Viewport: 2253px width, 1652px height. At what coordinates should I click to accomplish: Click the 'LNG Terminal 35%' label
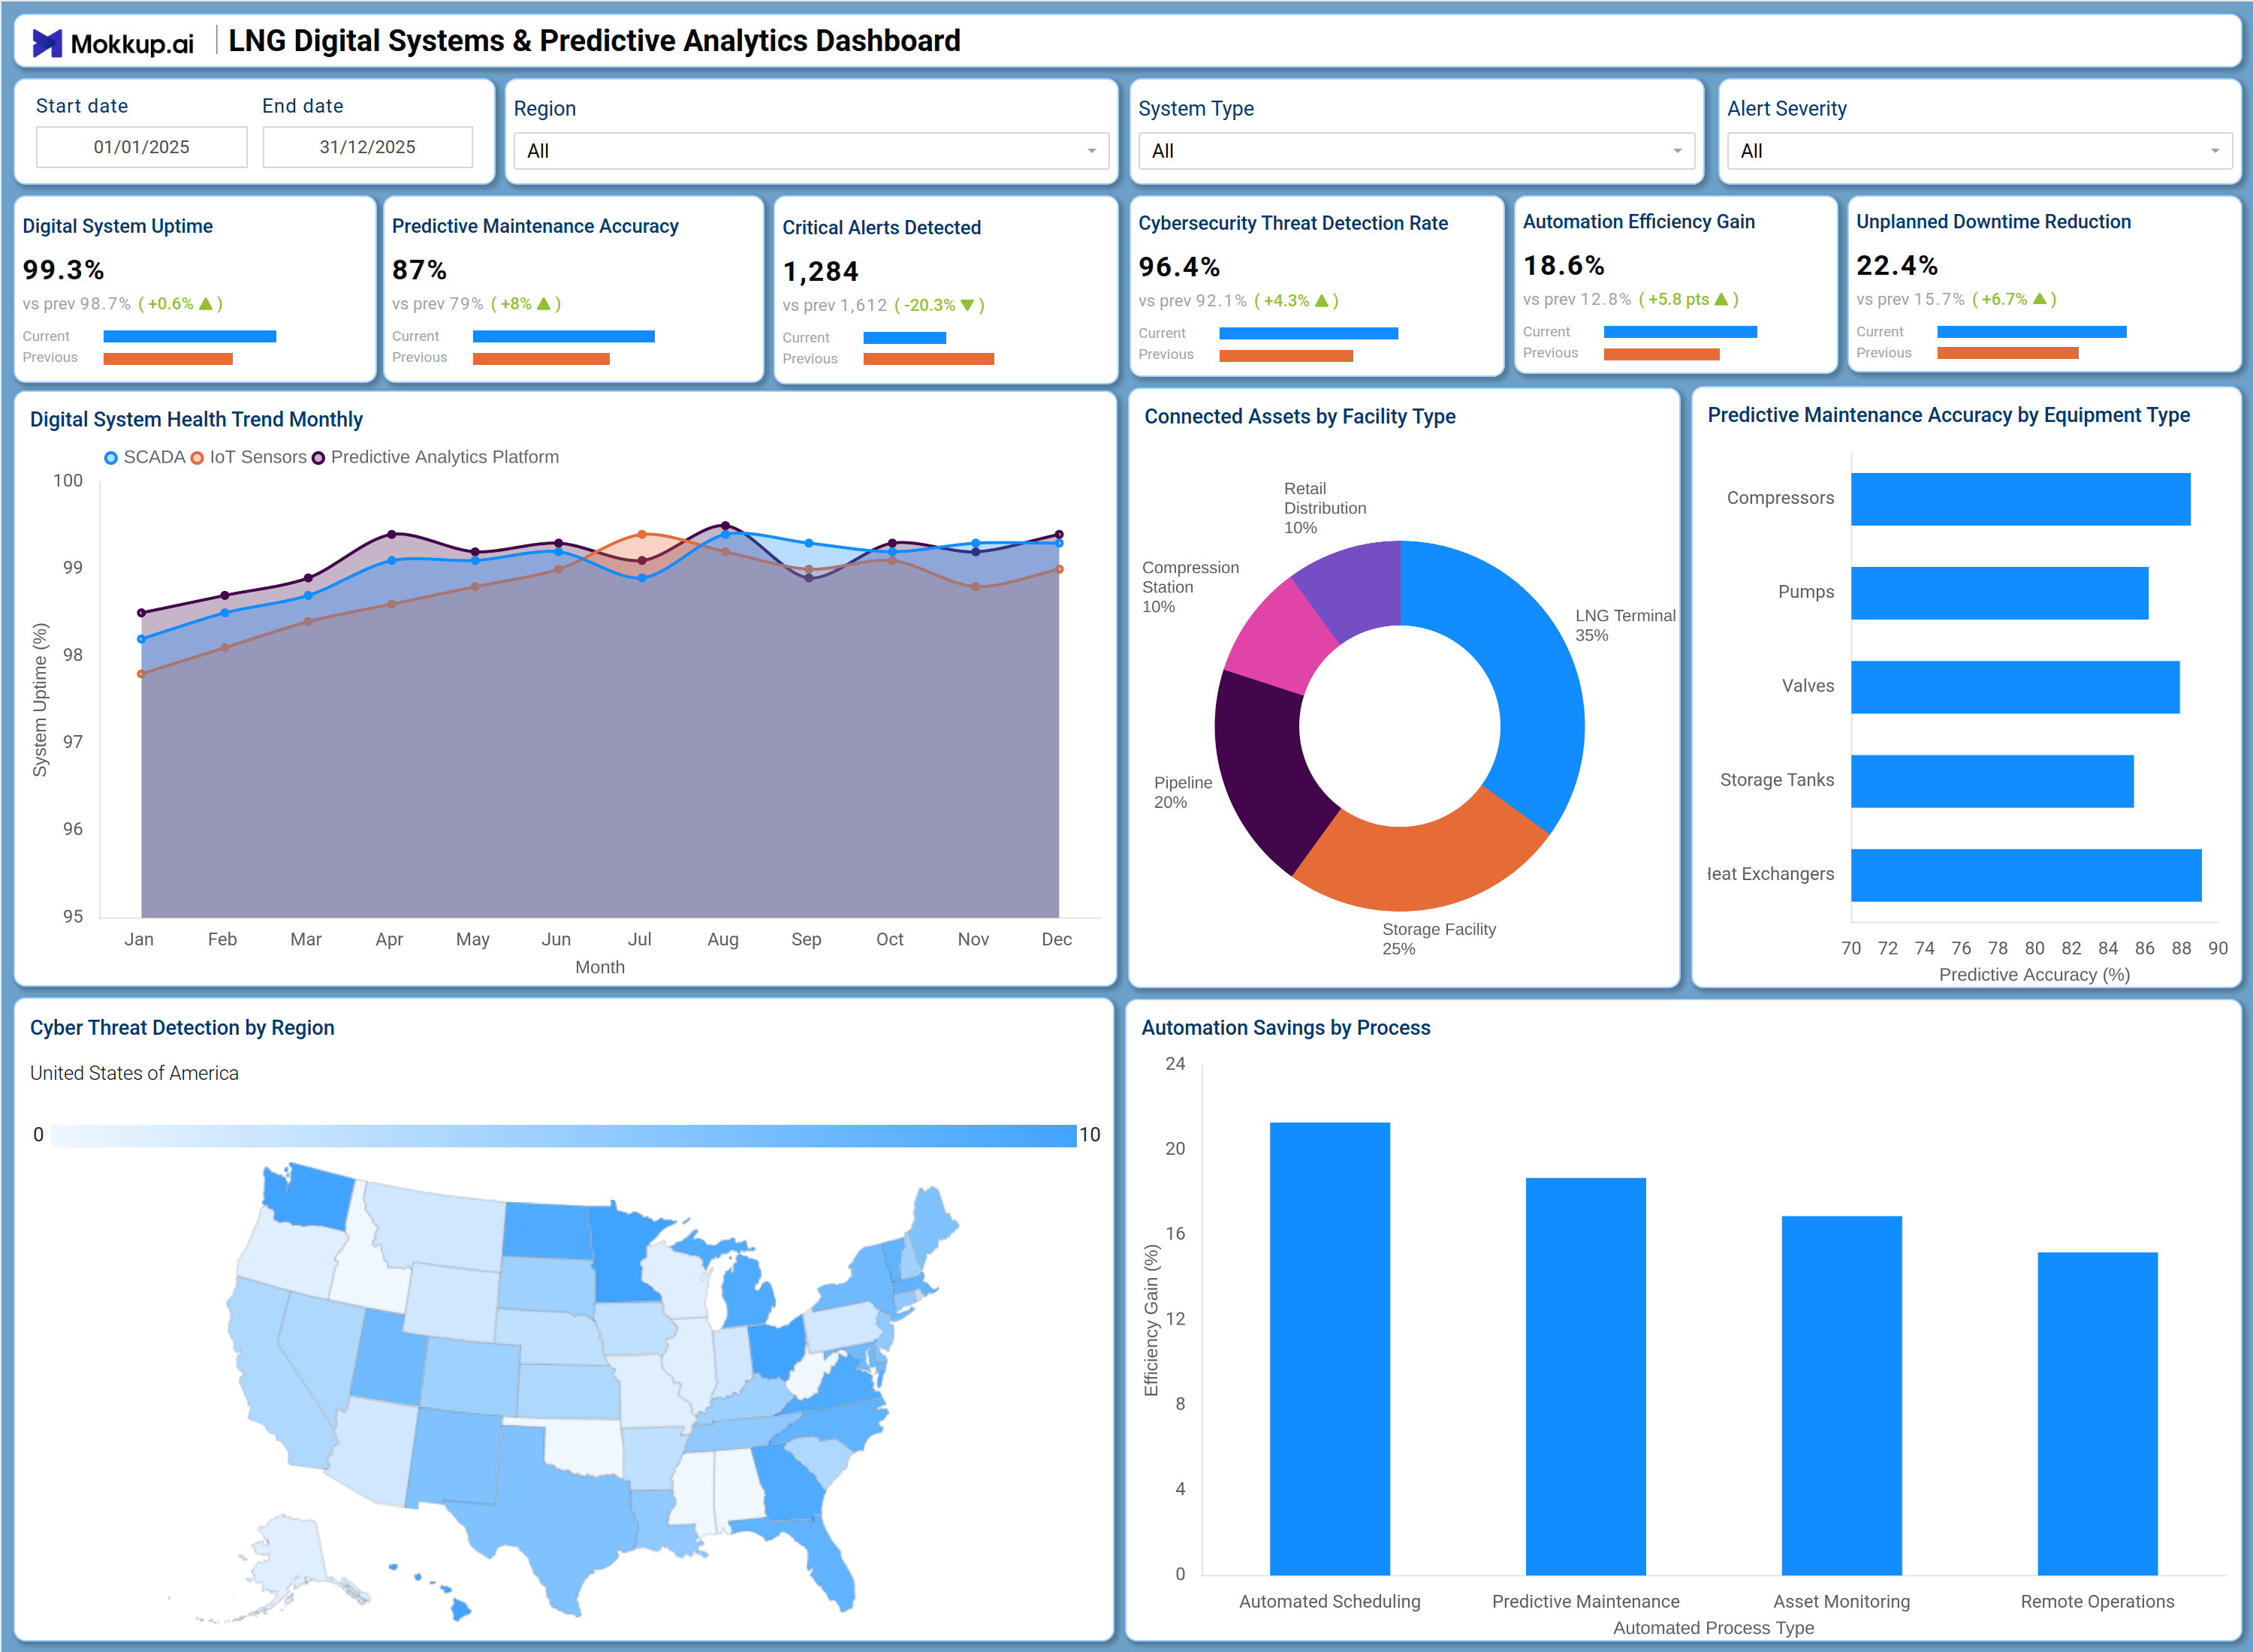click(x=1625, y=625)
